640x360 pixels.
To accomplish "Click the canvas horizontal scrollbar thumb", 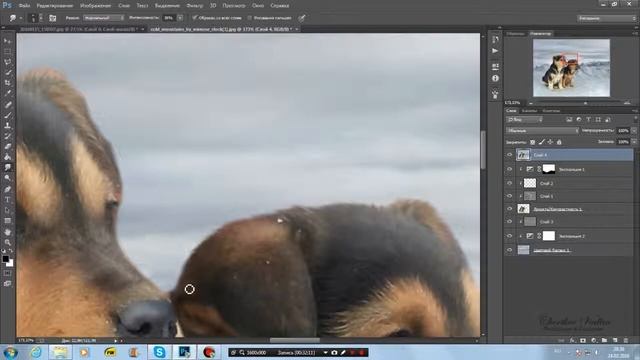I will click(295, 340).
